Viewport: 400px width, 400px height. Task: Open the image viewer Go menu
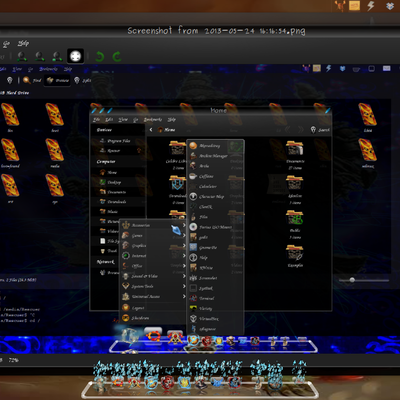pyautogui.click(x=7, y=44)
